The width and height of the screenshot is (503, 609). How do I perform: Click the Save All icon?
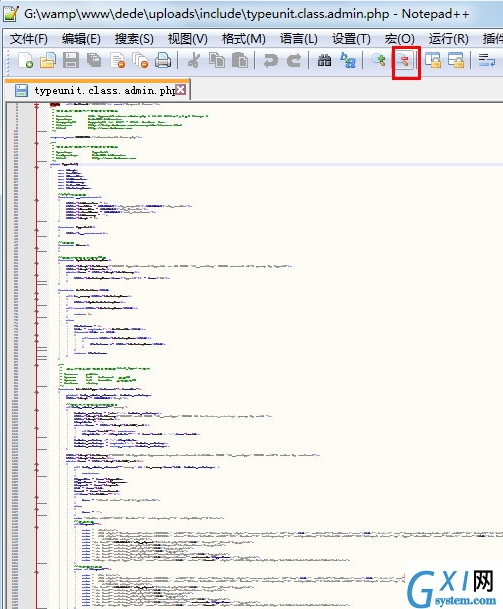[x=94, y=61]
